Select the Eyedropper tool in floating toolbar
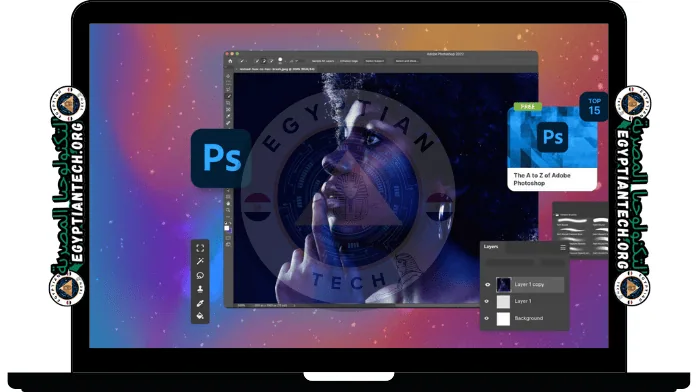 [x=200, y=303]
